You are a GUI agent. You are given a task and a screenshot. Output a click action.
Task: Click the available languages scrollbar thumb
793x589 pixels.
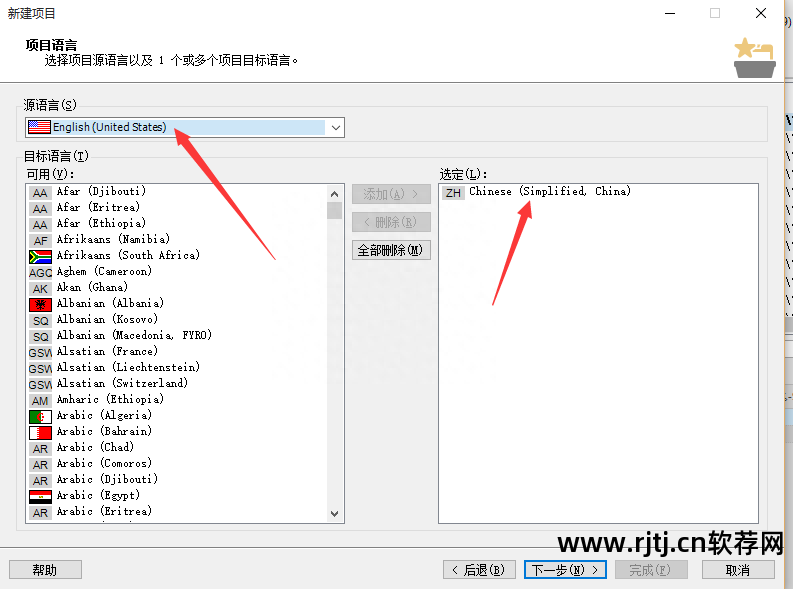tap(334, 211)
